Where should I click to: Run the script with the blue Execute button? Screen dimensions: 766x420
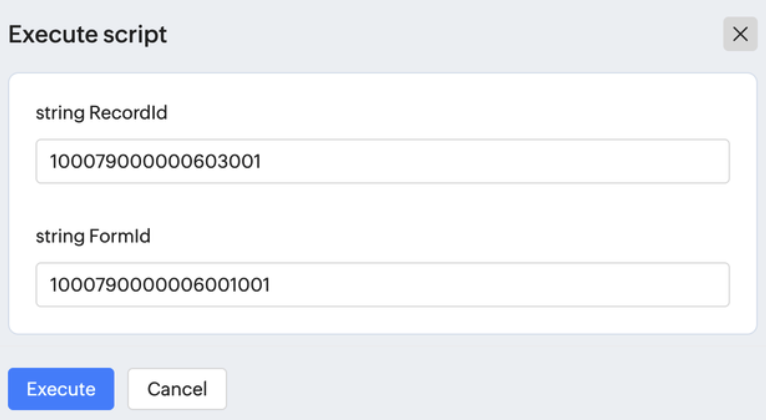[61, 389]
